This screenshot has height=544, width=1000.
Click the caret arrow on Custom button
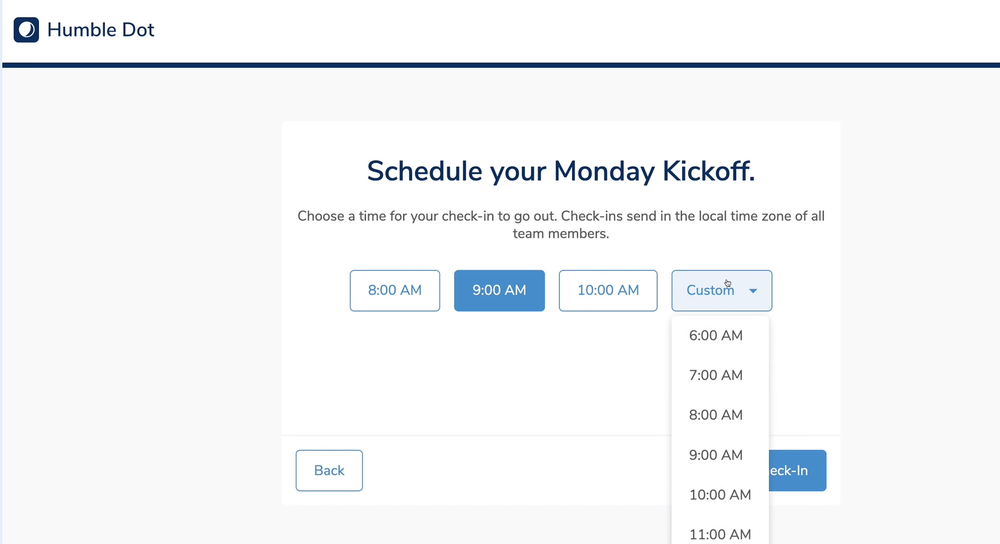point(753,291)
